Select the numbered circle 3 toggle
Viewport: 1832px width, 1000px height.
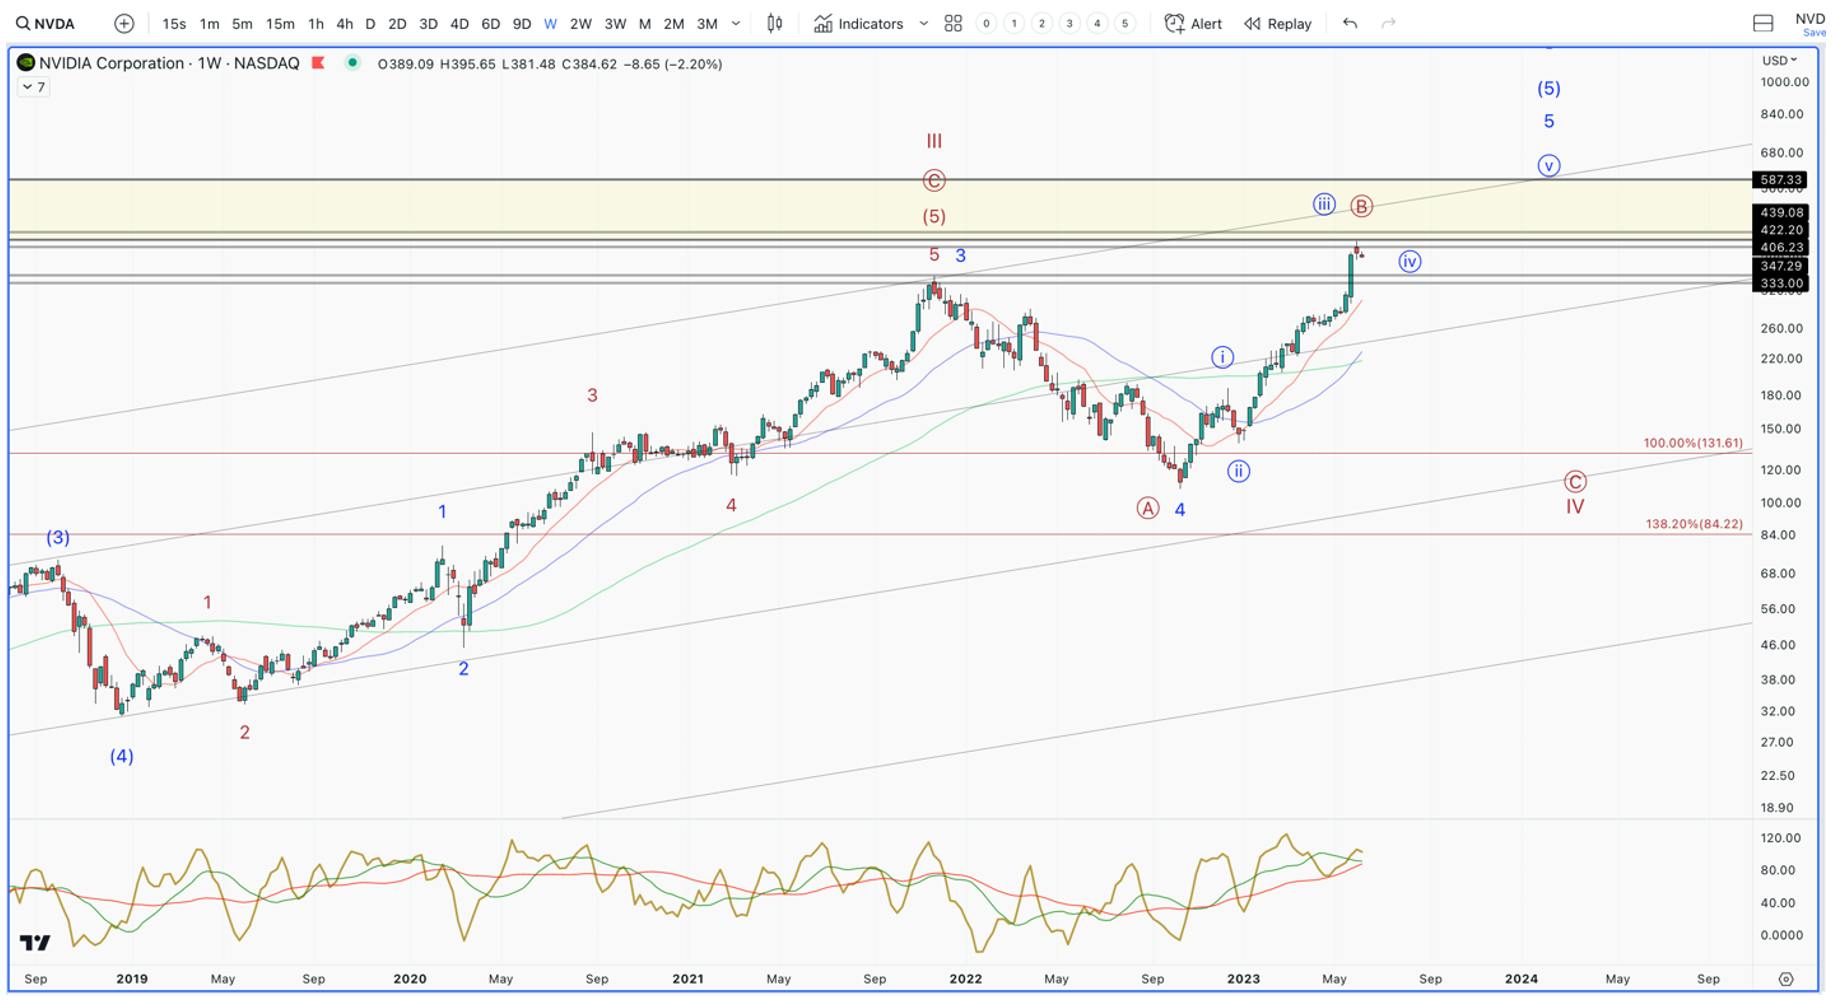(x=1069, y=24)
